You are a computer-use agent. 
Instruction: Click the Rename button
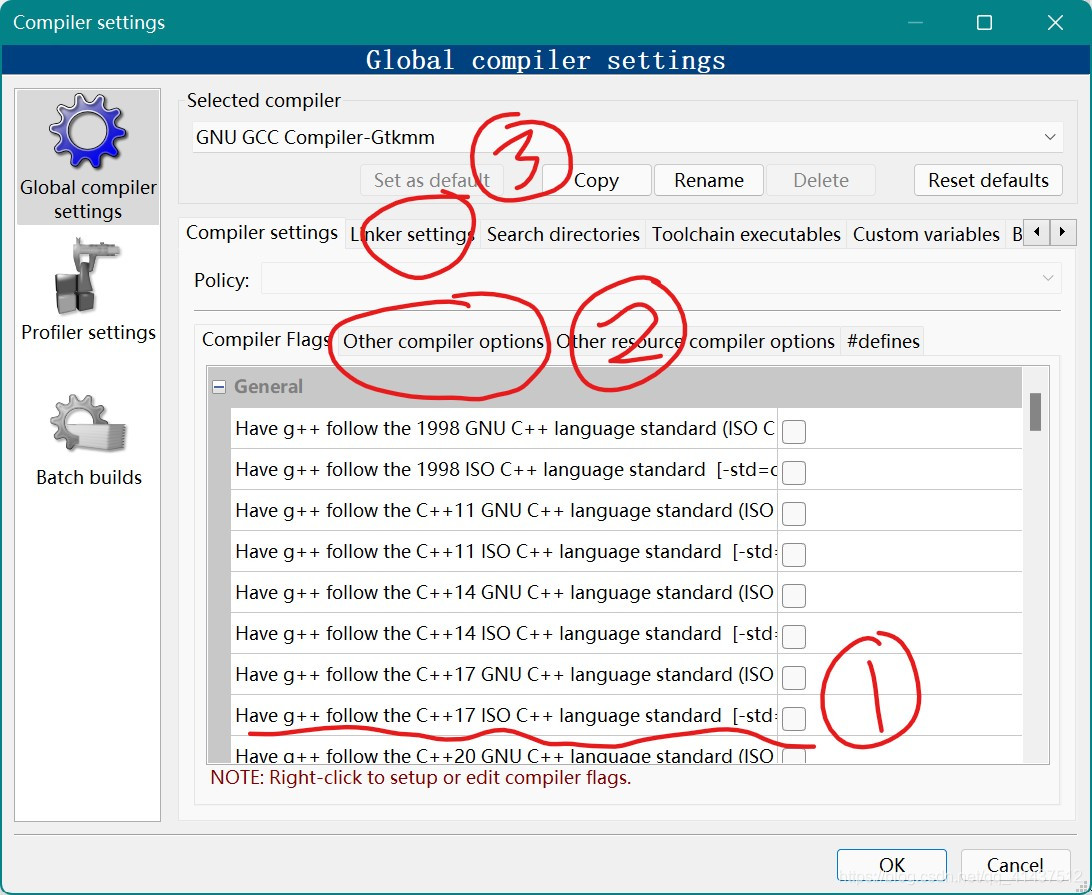tap(709, 180)
